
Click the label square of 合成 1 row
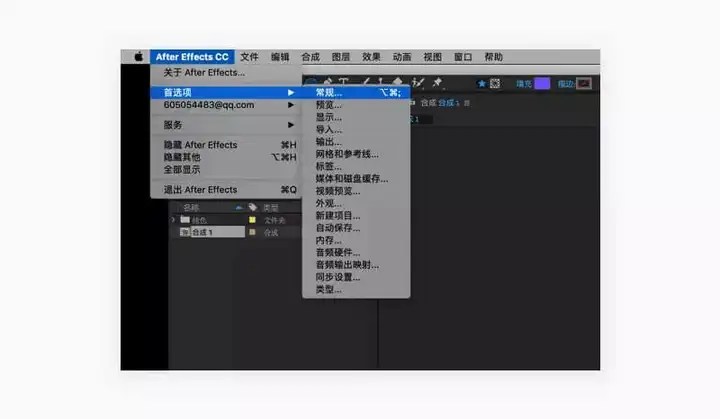tap(252, 232)
